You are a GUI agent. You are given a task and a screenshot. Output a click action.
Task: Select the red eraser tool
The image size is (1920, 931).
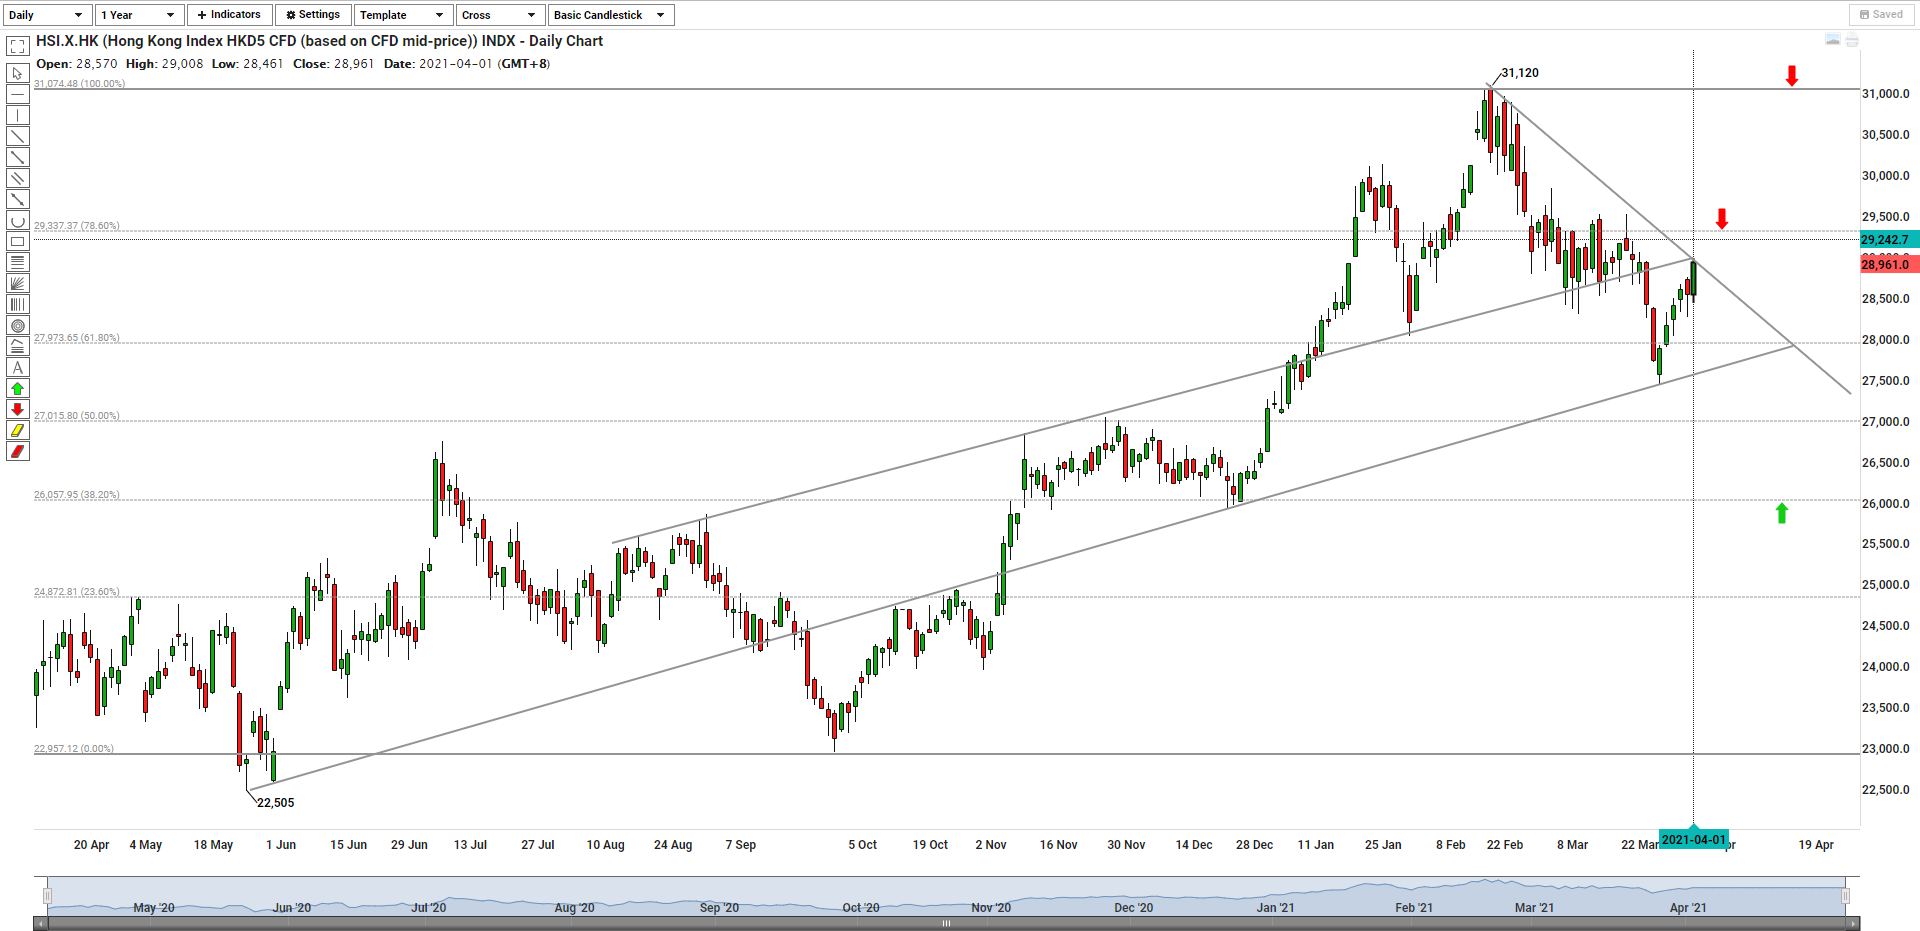[x=17, y=451]
